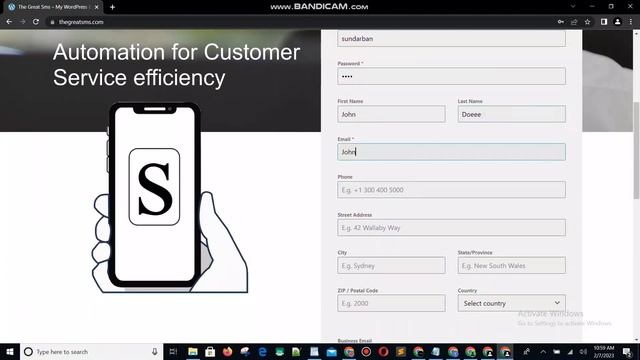The image size is (640, 360).
Task: Select The Great Sms – My WordPress tab
Action: tap(52, 7)
